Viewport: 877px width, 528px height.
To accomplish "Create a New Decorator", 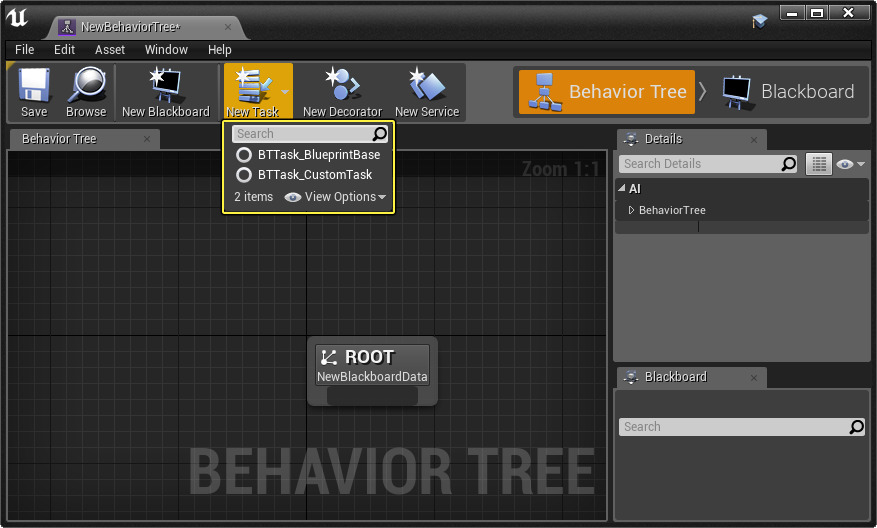I will [342, 92].
